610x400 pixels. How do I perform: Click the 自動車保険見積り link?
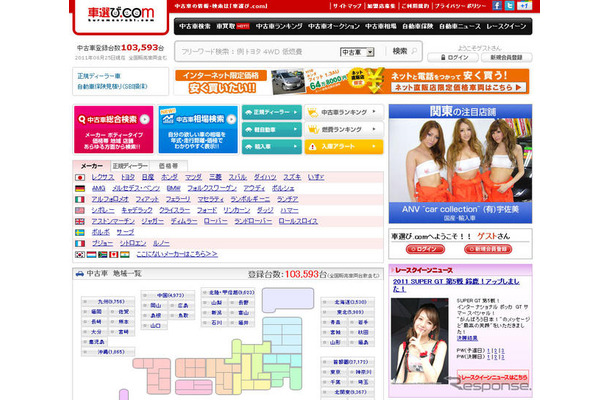coord(112,86)
